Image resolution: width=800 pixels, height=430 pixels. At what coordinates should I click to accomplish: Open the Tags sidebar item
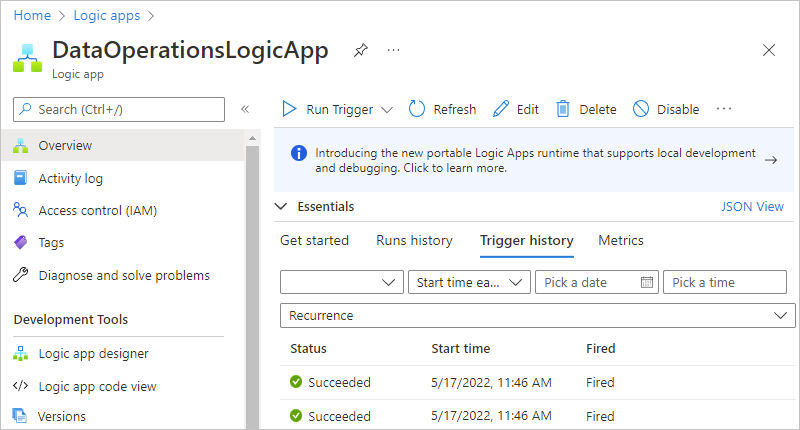(51, 242)
